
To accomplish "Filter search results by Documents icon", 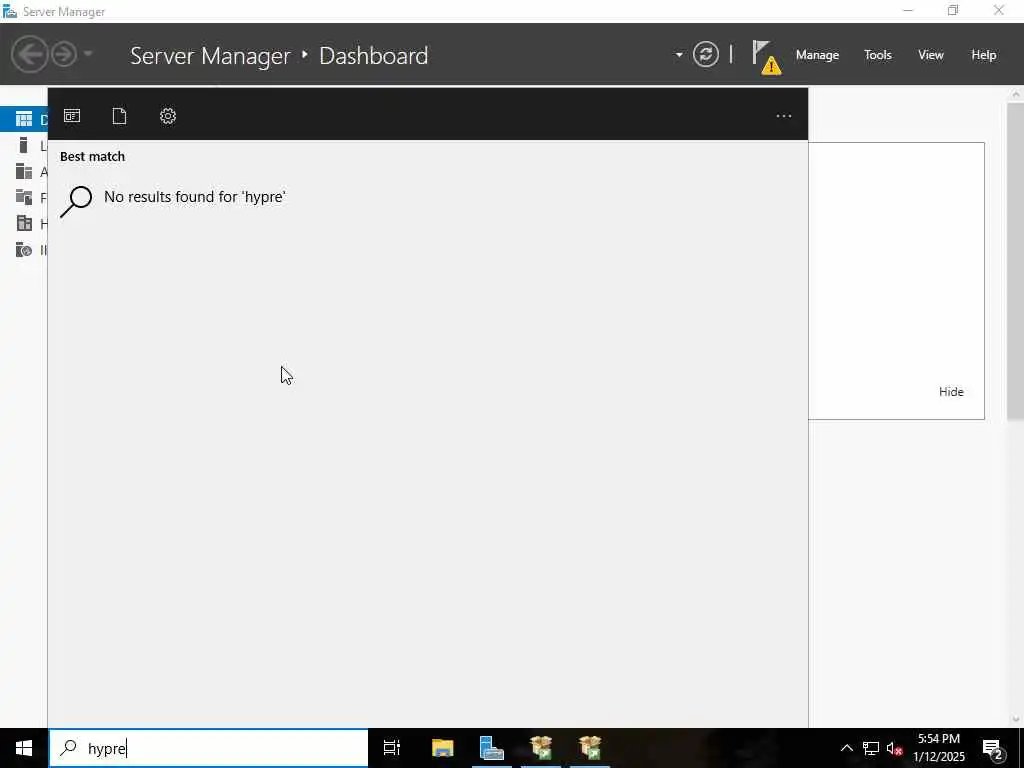I will click(119, 116).
